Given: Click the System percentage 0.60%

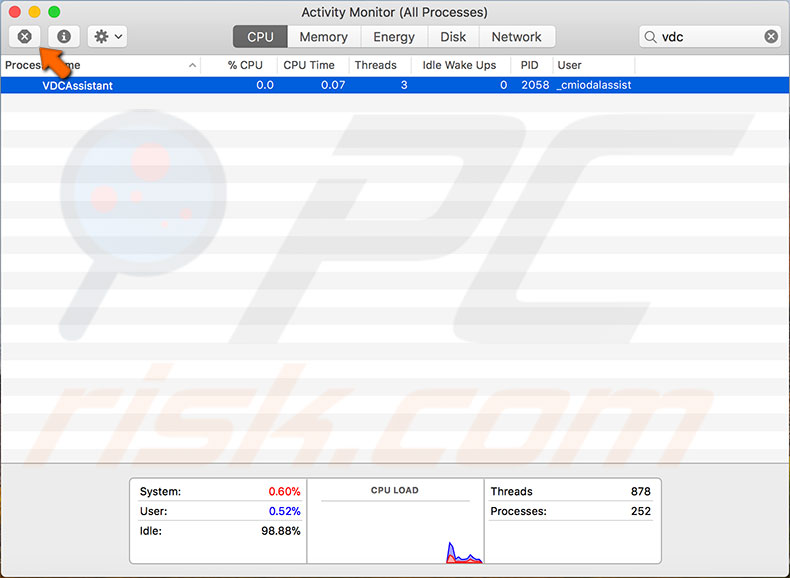Looking at the screenshot, I should [x=284, y=491].
